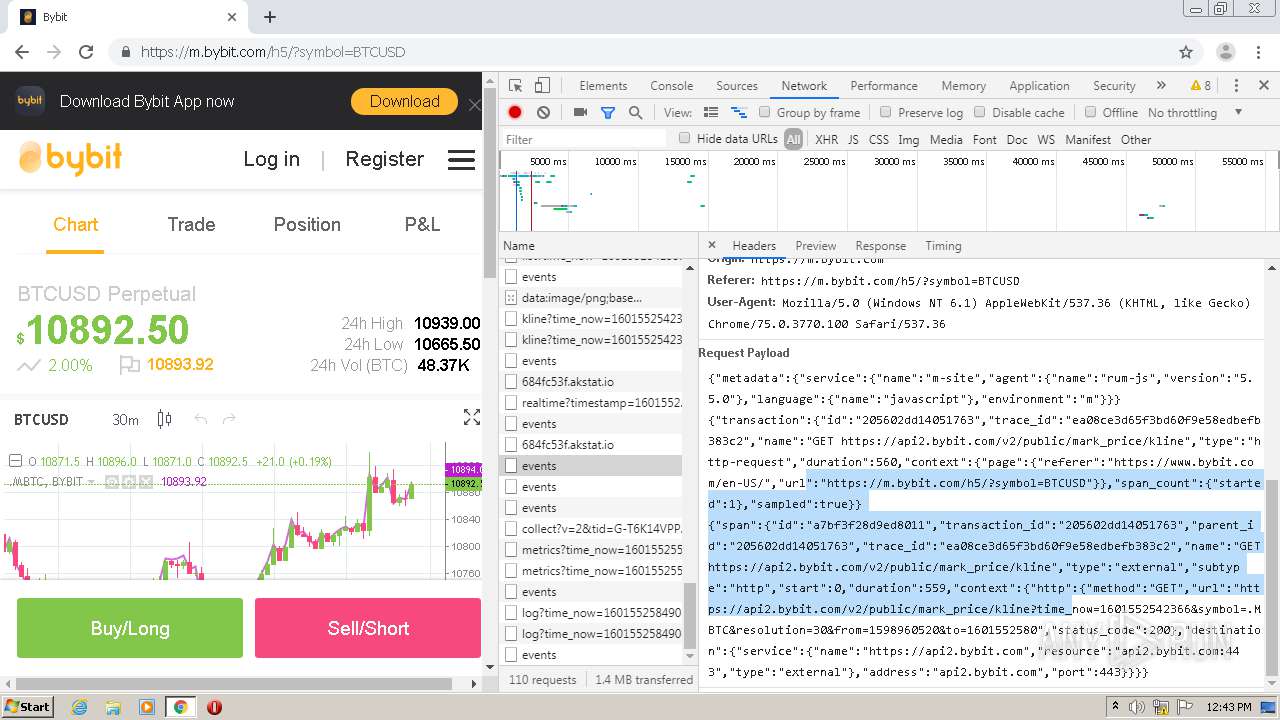Click the green Buy/Long button
This screenshot has height=720, width=1280.
pos(130,628)
